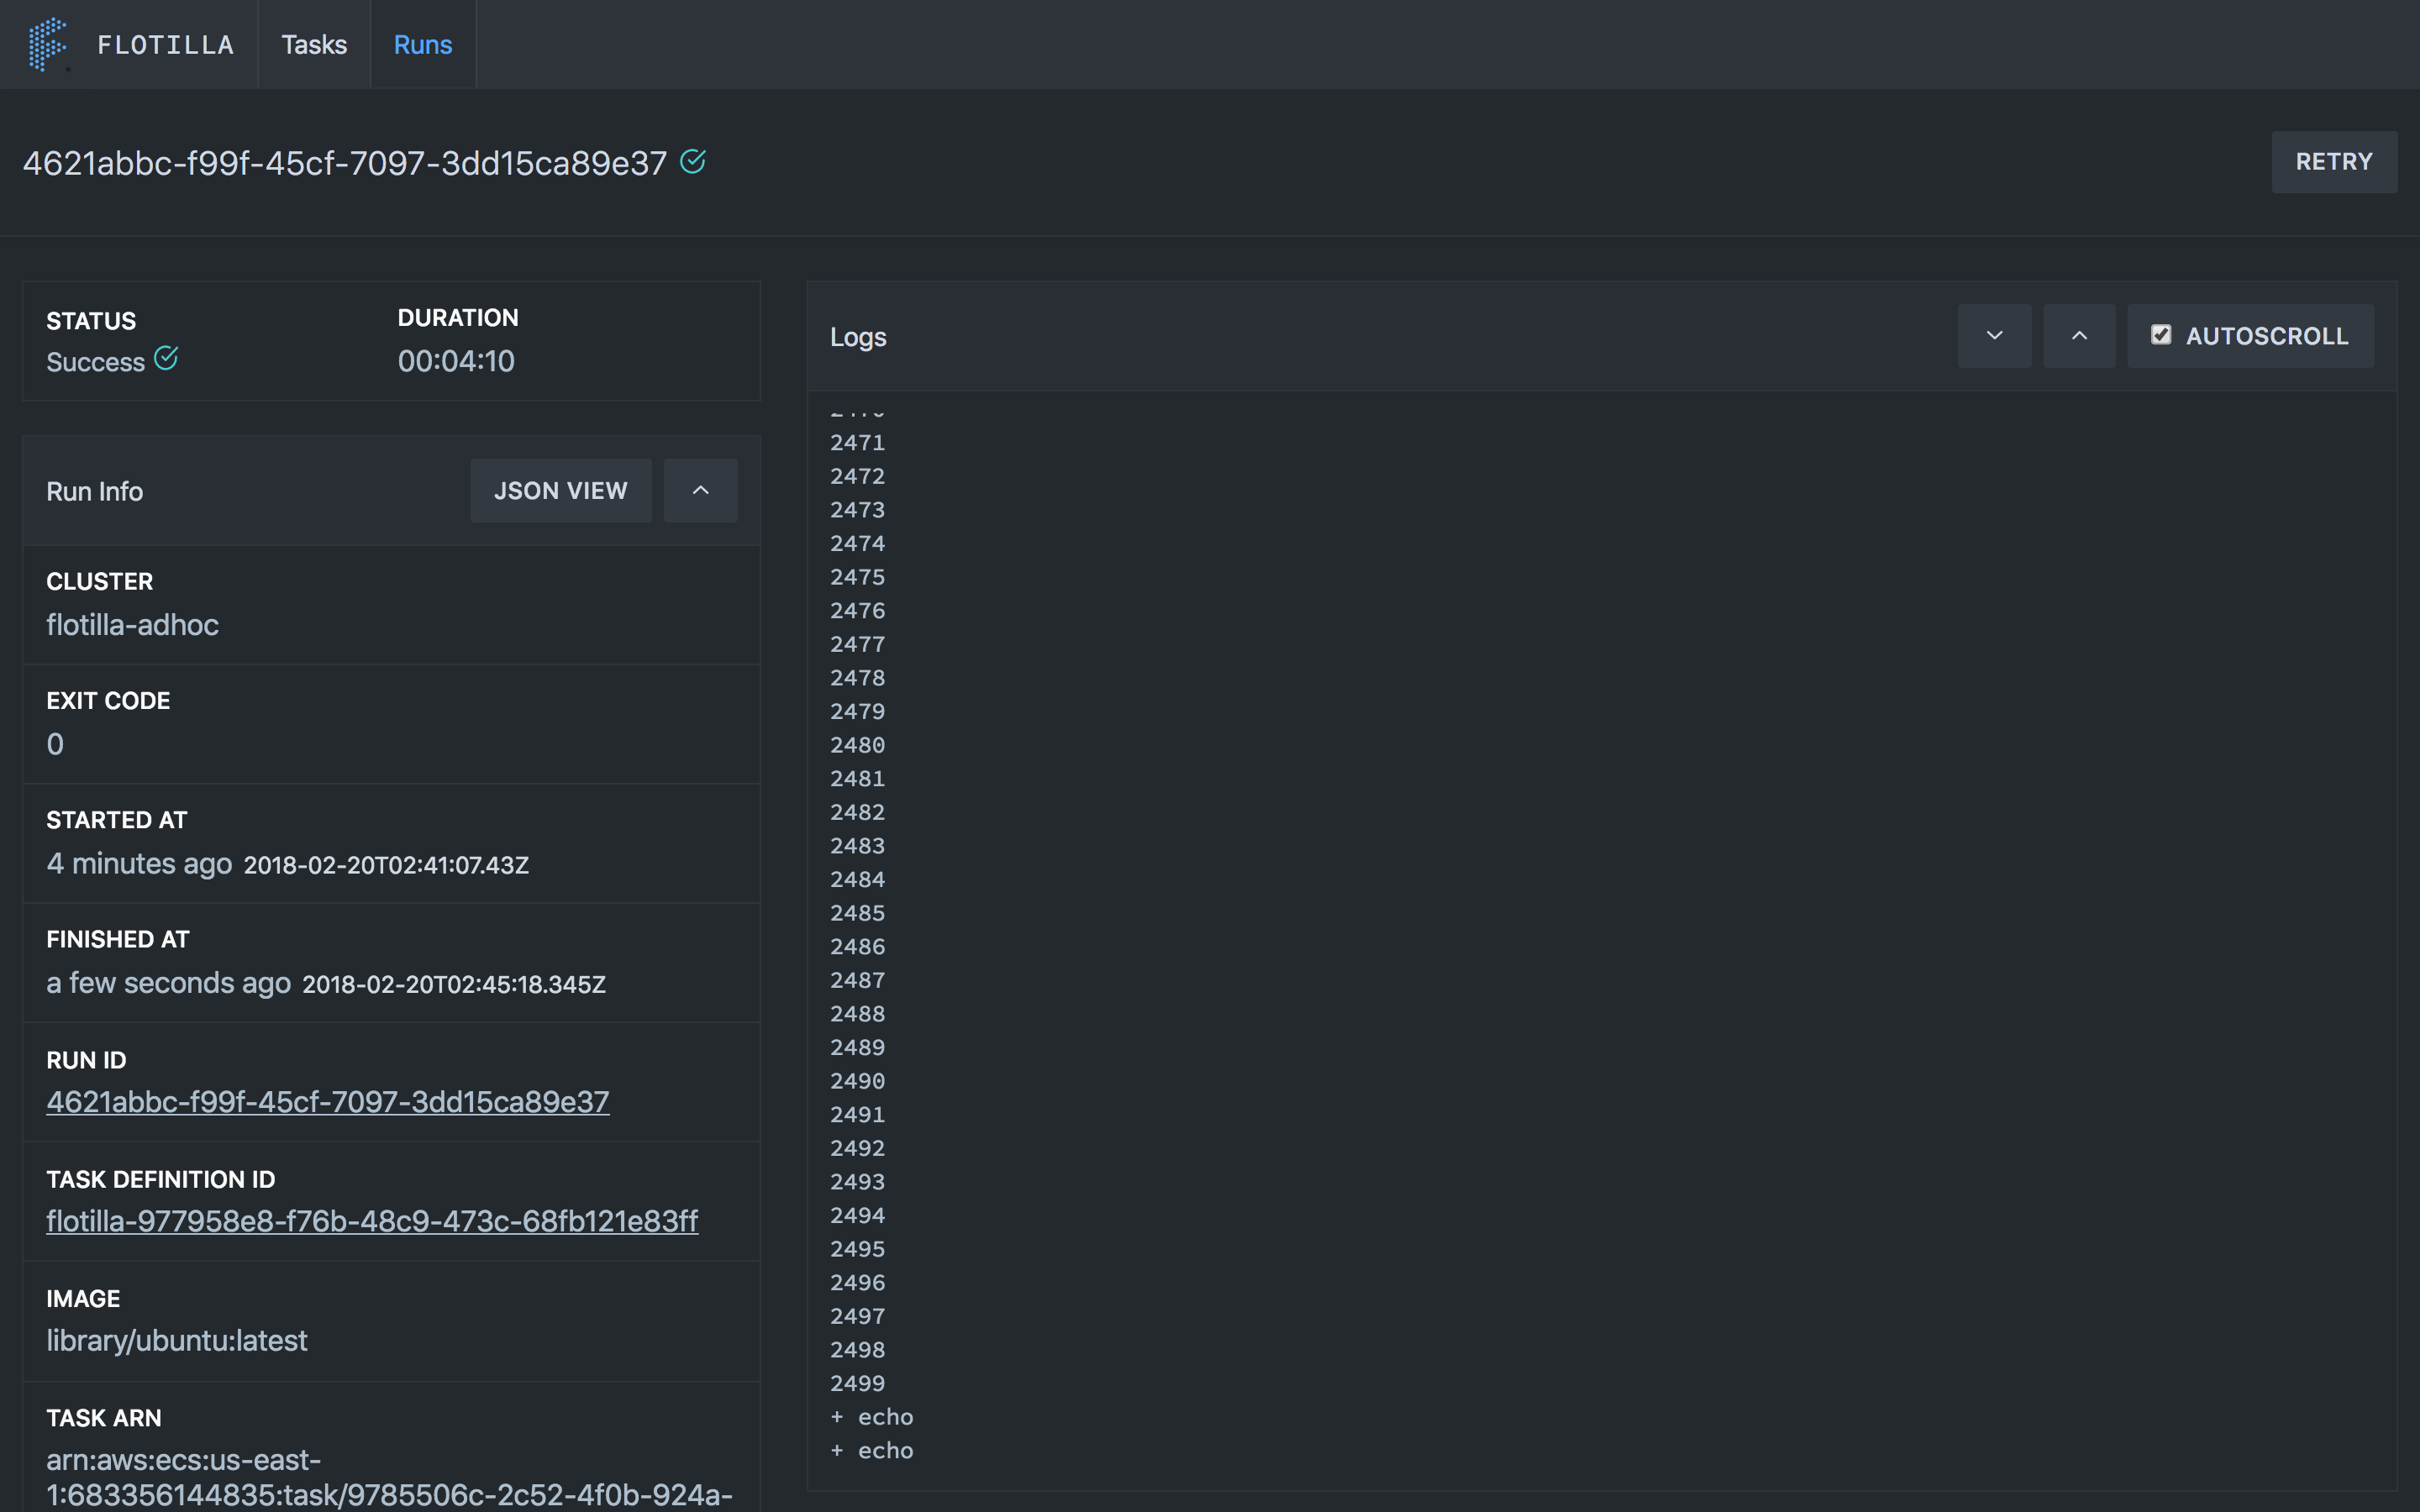Click the DURATION field label
This screenshot has width=2420, height=1512.
coord(458,318)
